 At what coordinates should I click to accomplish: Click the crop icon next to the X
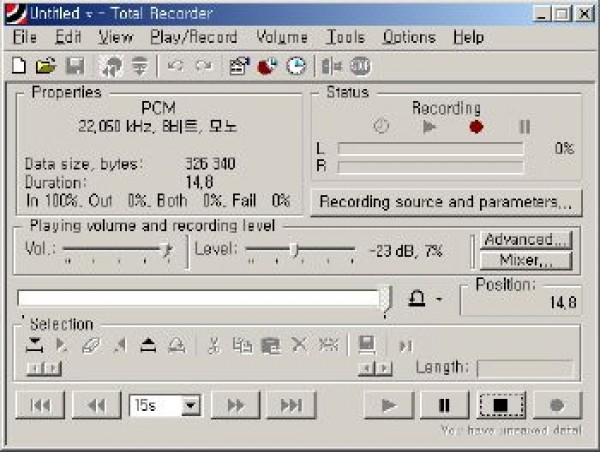pos(328,344)
